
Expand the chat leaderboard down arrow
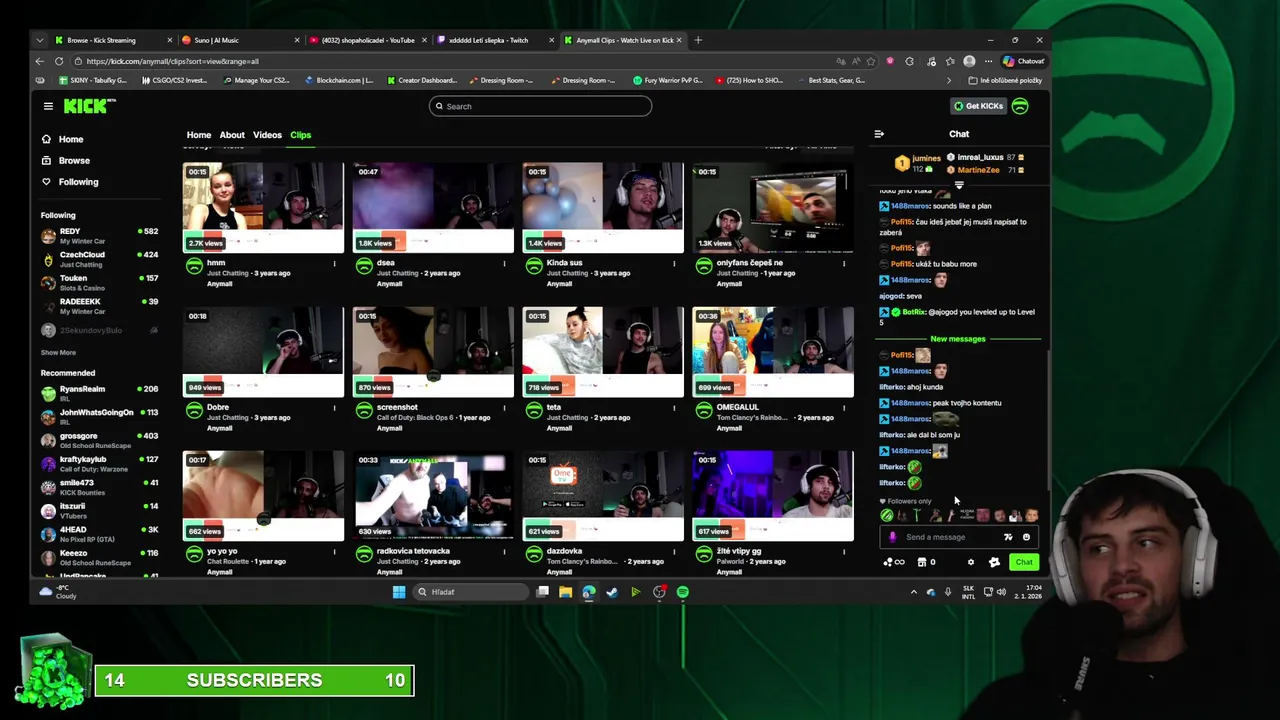tap(959, 186)
